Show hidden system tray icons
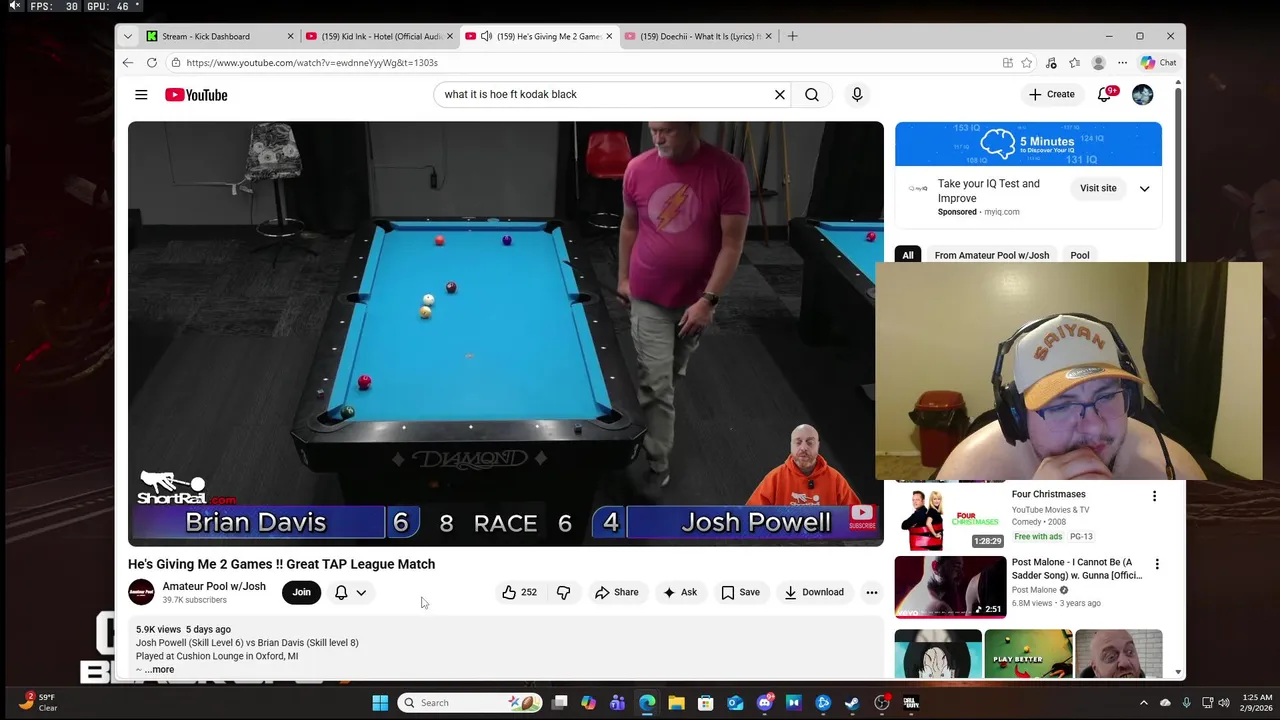This screenshot has width=1280, height=720. (1144, 703)
